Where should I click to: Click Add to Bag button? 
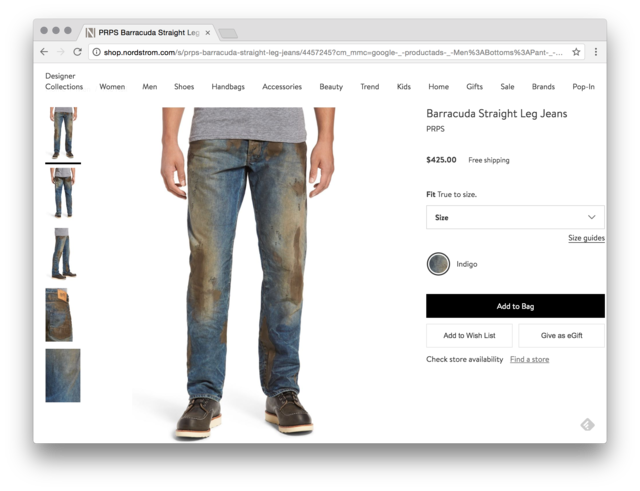515,306
